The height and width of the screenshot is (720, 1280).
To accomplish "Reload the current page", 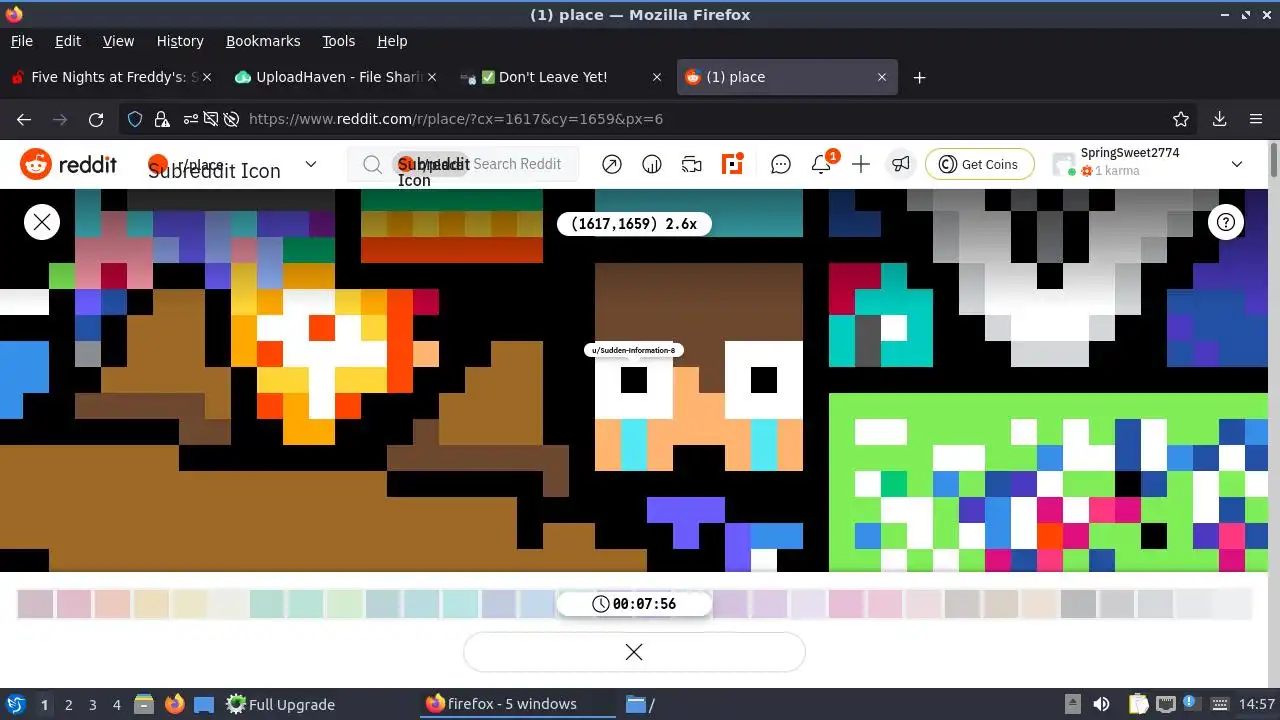I will 96,119.
